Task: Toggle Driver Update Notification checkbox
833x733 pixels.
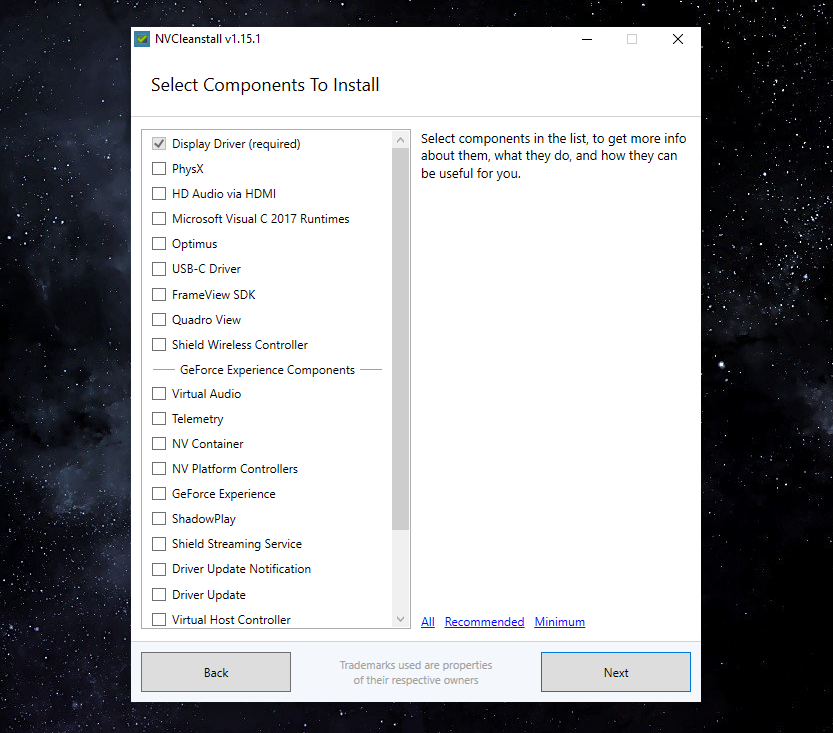Action: [x=159, y=569]
